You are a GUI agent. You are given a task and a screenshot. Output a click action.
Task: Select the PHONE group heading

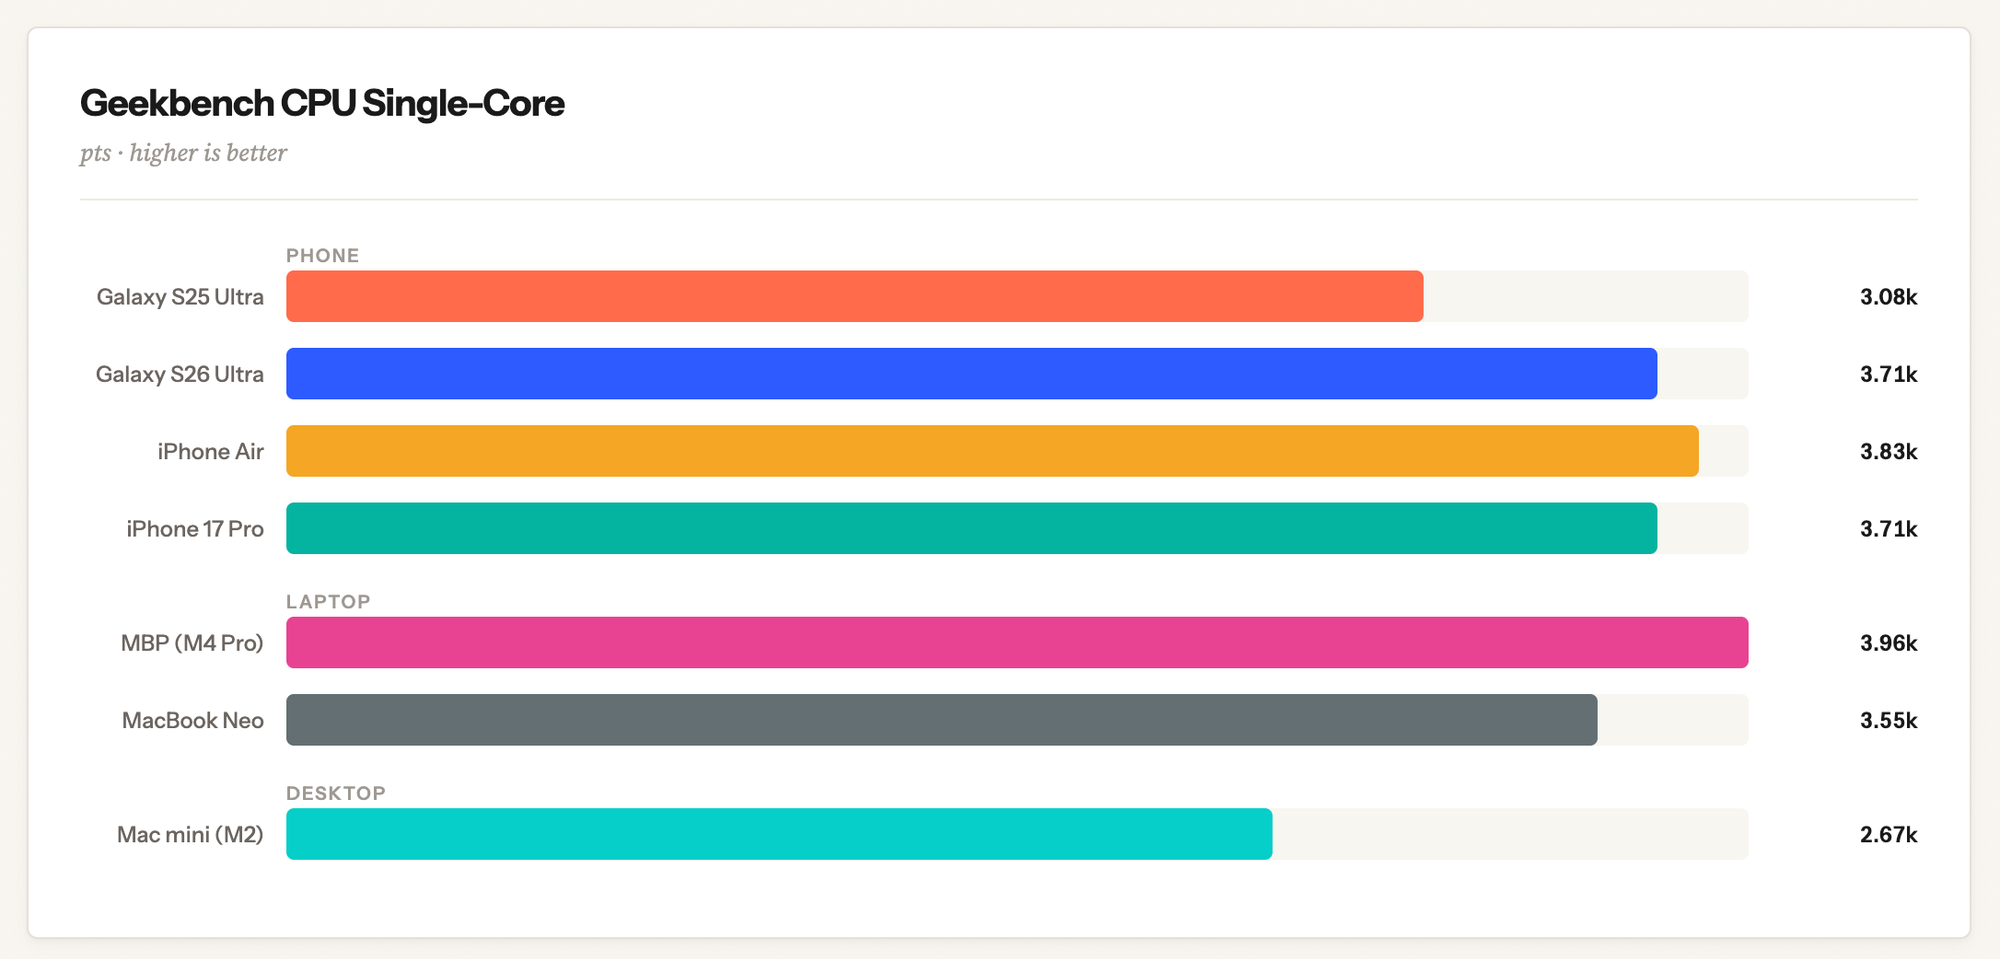click(322, 255)
